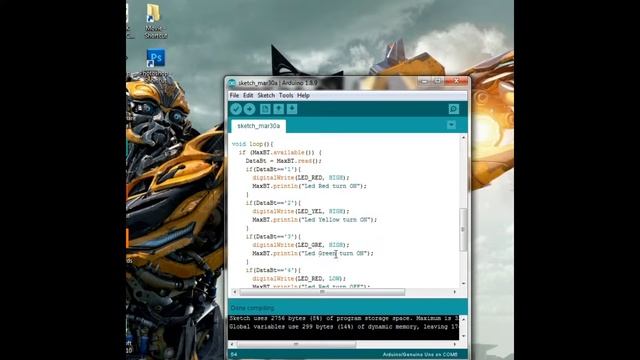640x360 pixels.
Task: Create a new sketch with New icon
Action: [265, 109]
